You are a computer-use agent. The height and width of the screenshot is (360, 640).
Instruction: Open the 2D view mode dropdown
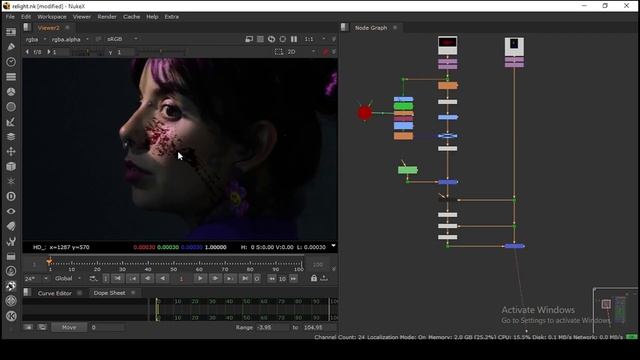(301, 52)
